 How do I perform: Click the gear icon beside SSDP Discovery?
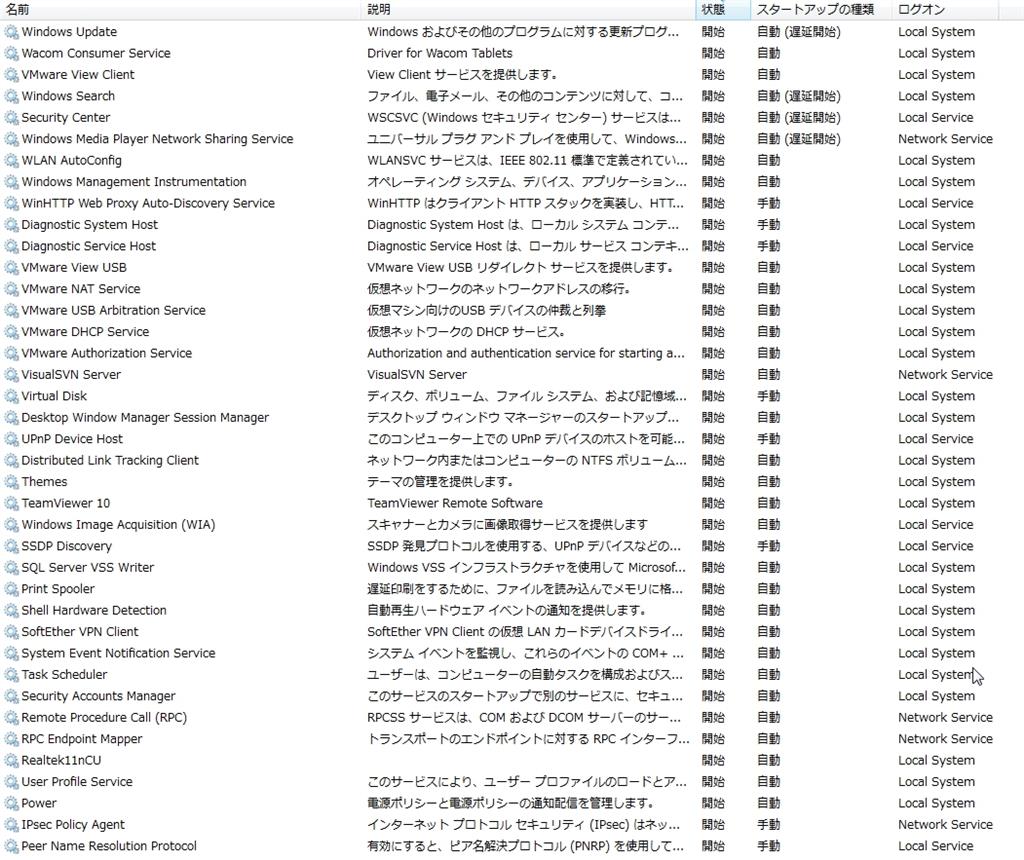11,547
